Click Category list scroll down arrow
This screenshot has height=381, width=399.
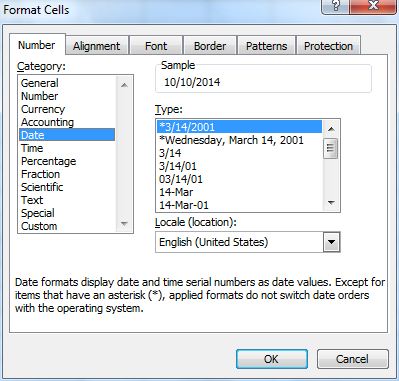[124, 223]
